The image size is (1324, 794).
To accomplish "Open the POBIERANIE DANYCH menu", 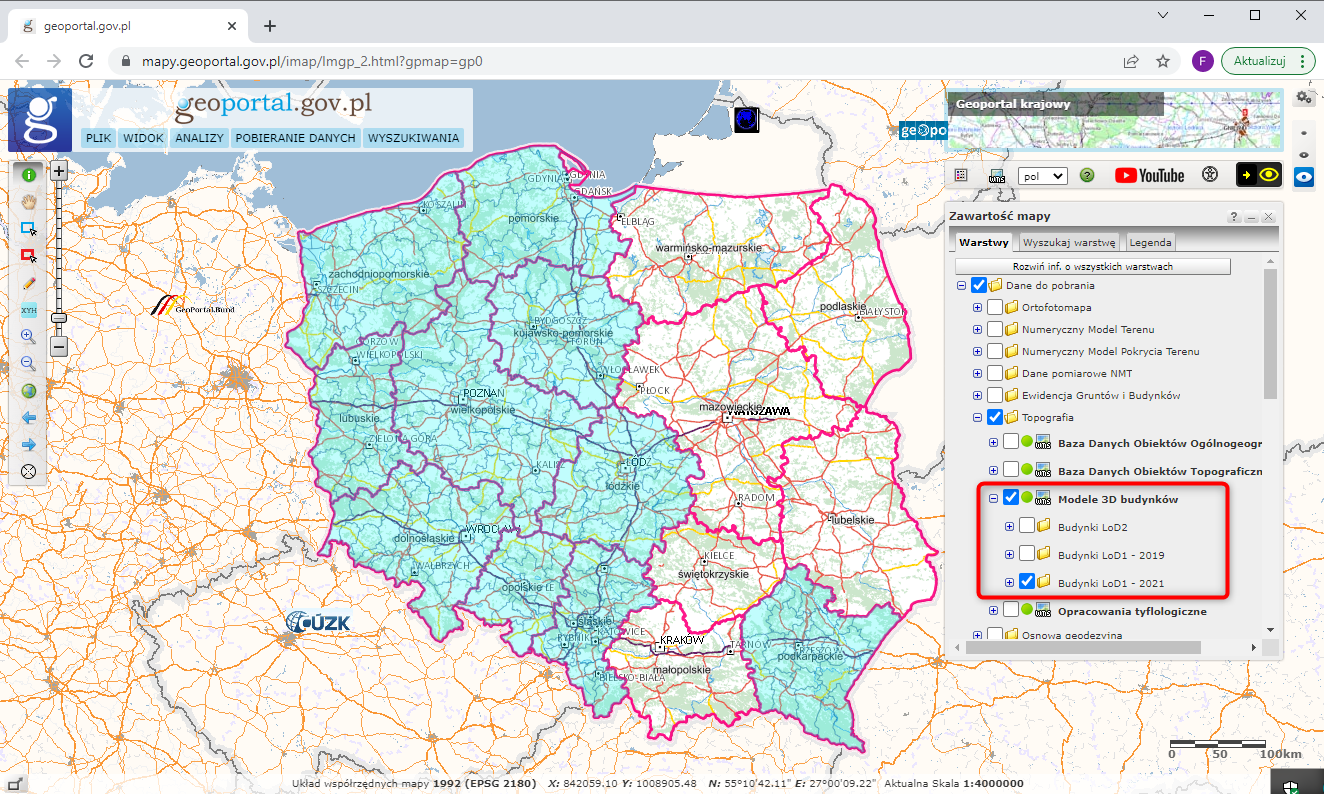I will point(295,138).
